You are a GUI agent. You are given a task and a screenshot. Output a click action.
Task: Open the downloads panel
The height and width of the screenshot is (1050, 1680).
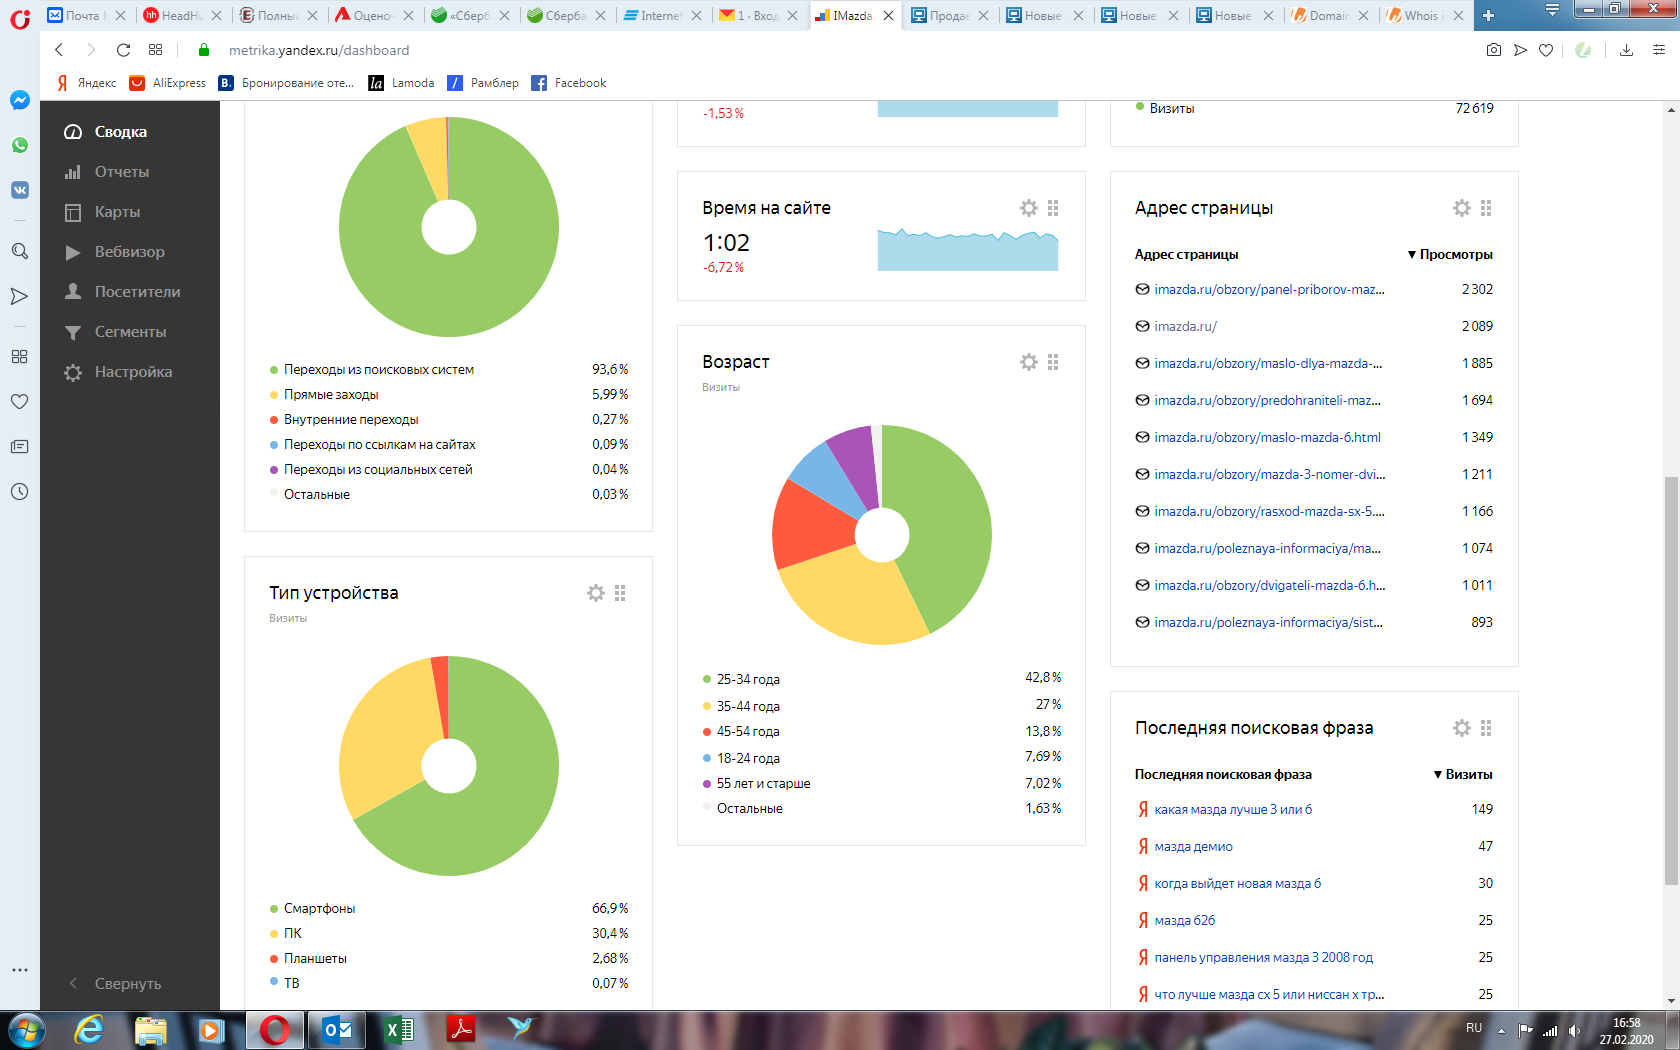click(1626, 50)
